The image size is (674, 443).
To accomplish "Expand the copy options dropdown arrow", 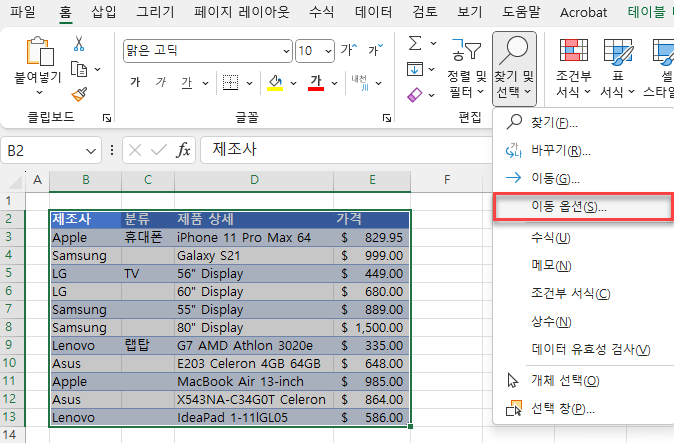I will pyautogui.click(x=98, y=69).
